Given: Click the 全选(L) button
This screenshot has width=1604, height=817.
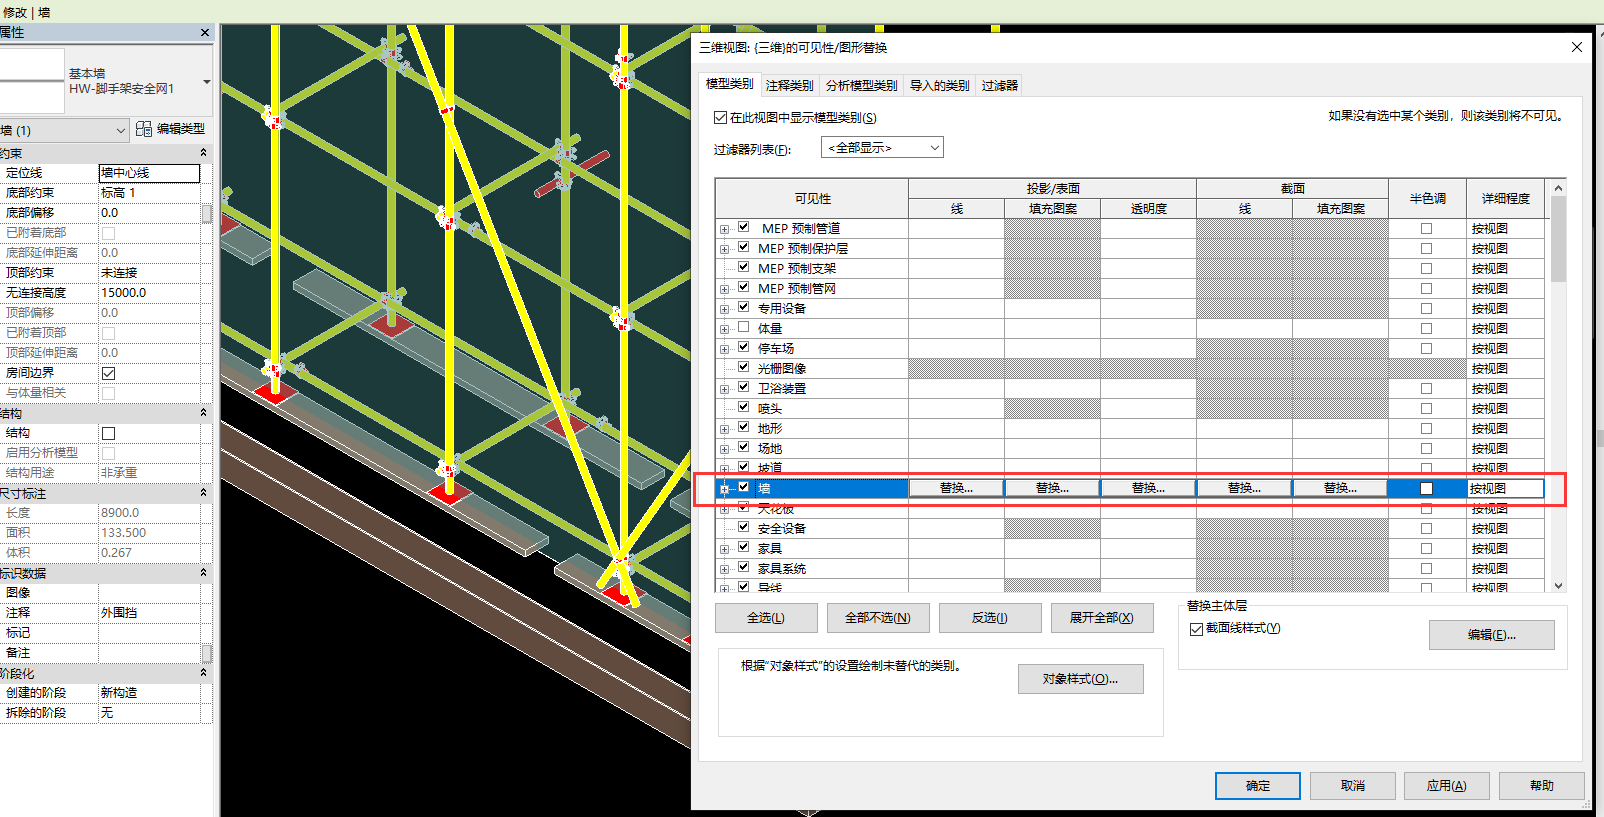Looking at the screenshot, I should click(766, 618).
